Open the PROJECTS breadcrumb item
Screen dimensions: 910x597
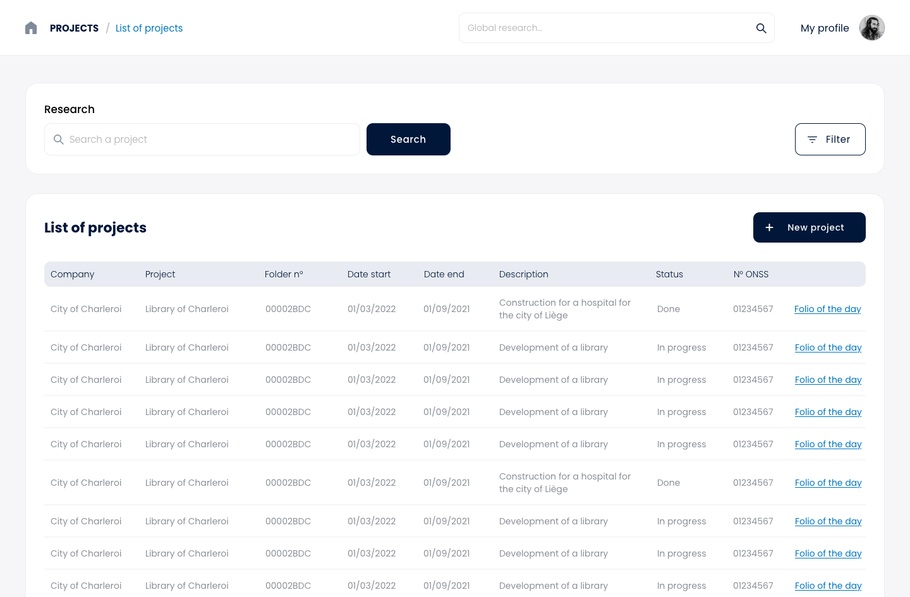click(74, 28)
